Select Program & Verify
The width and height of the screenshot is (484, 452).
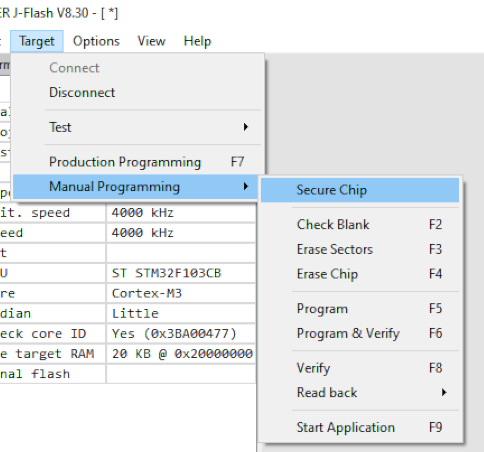click(x=360, y=333)
